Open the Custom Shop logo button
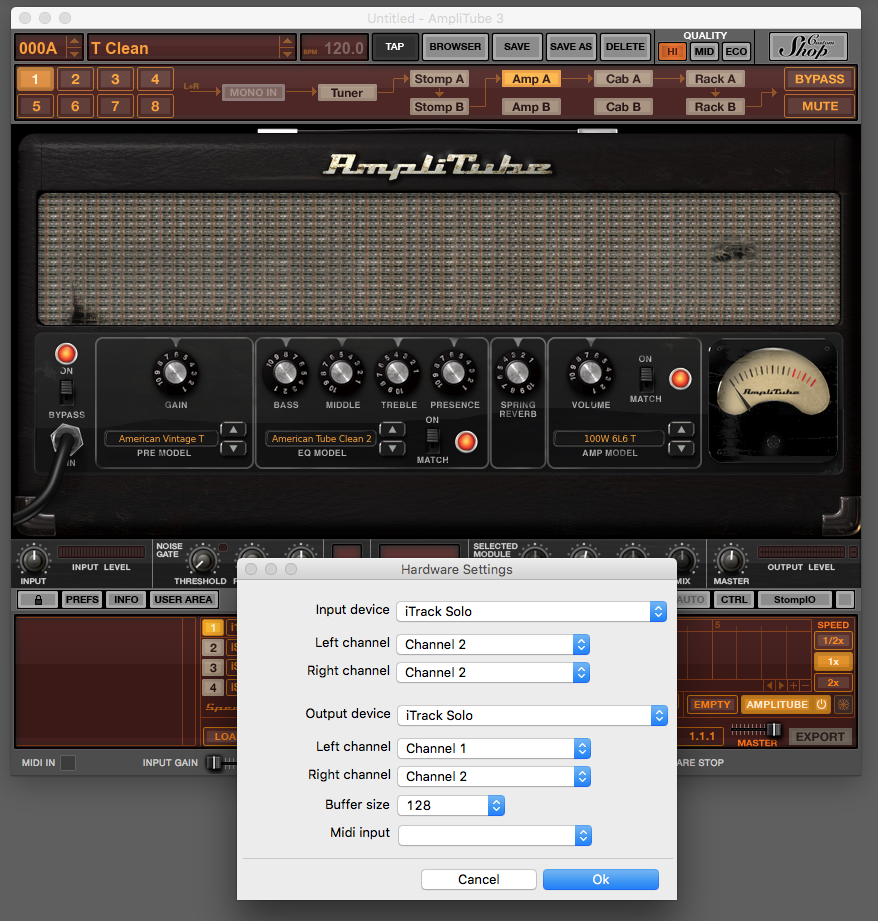878x921 pixels. coord(808,47)
